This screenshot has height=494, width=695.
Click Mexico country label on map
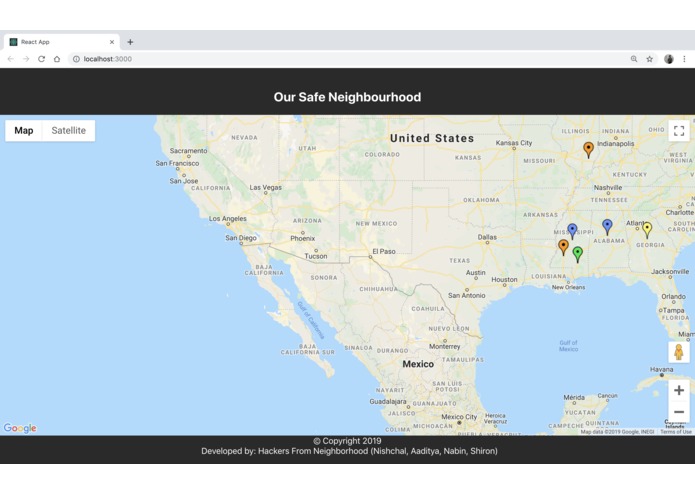click(418, 364)
